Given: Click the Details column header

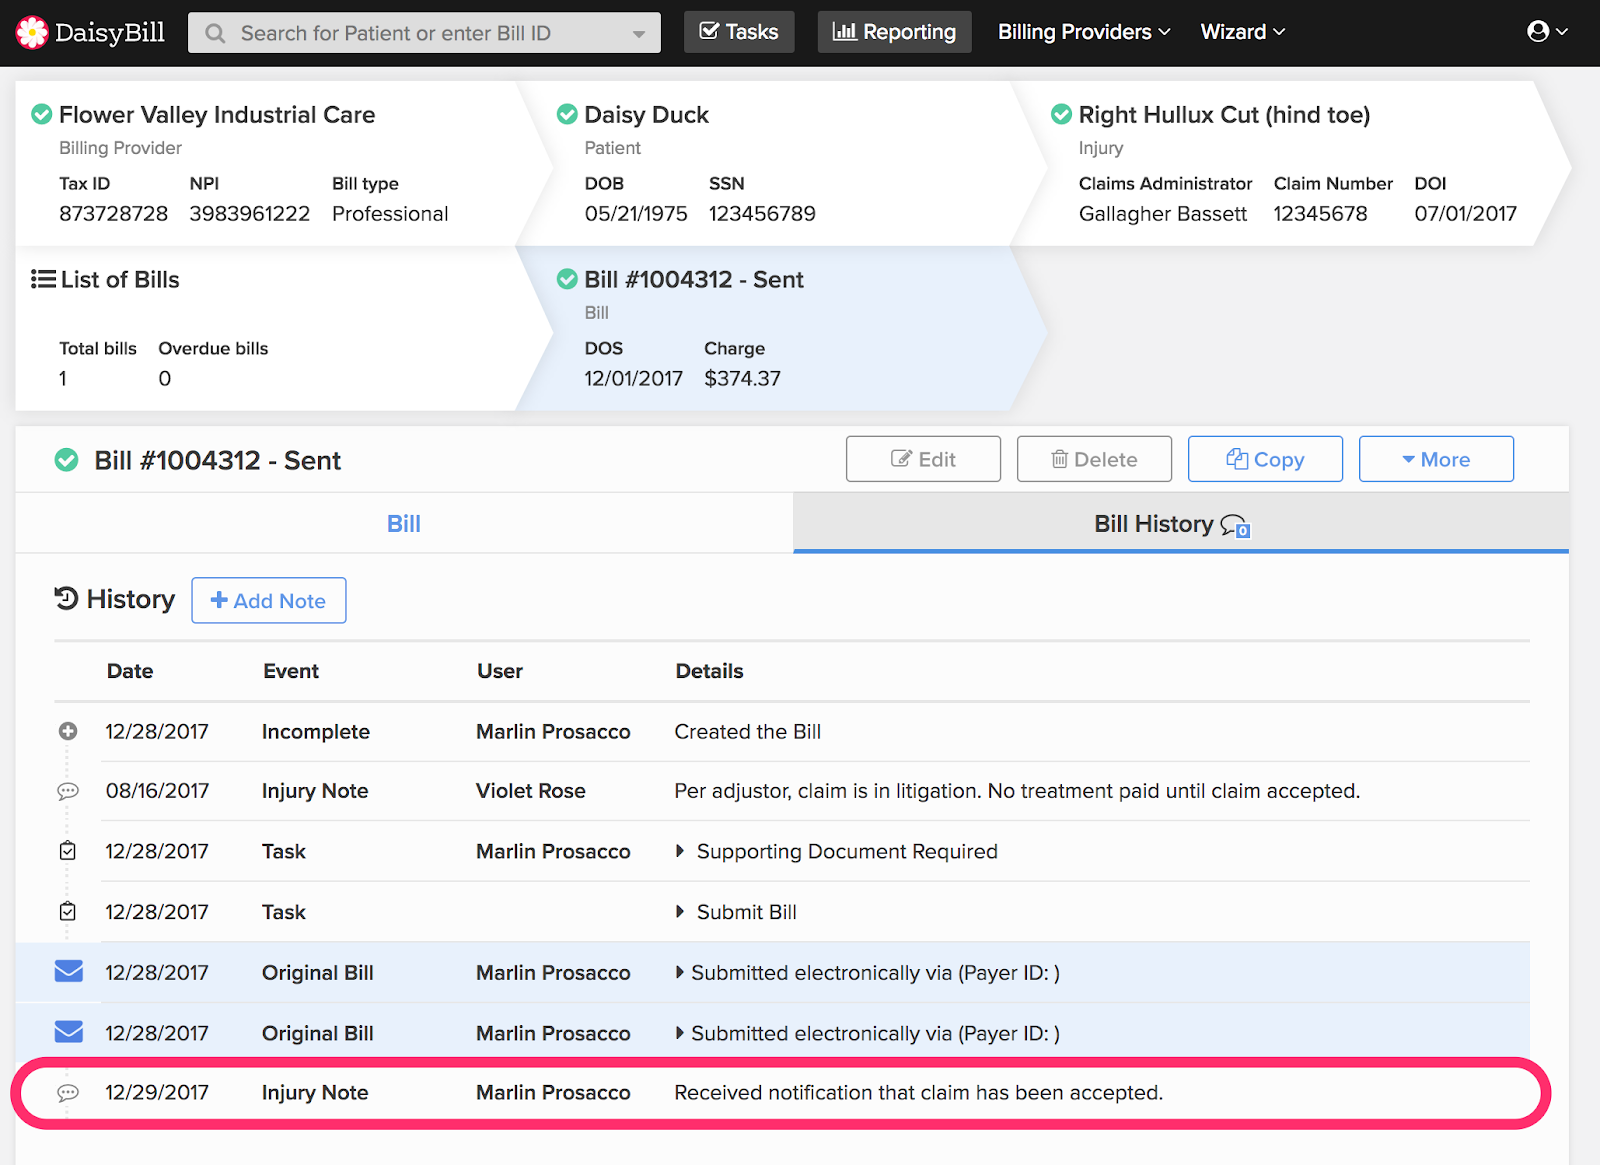Looking at the screenshot, I should point(710,671).
